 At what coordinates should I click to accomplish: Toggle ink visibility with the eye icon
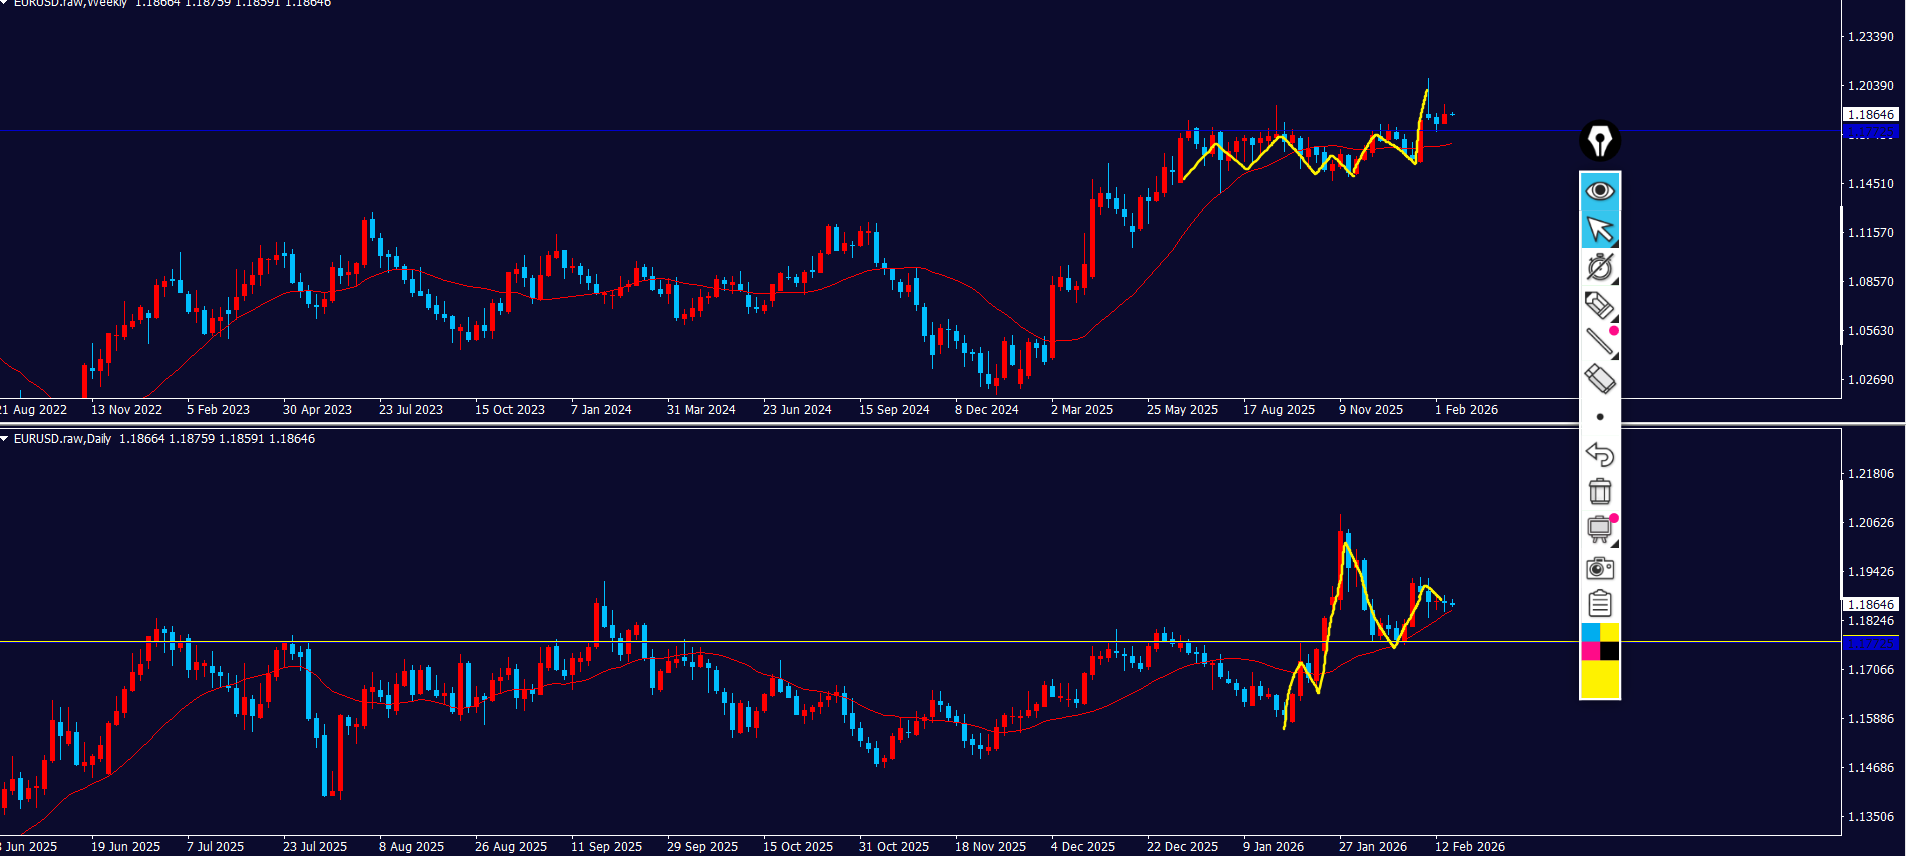pyautogui.click(x=1599, y=191)
